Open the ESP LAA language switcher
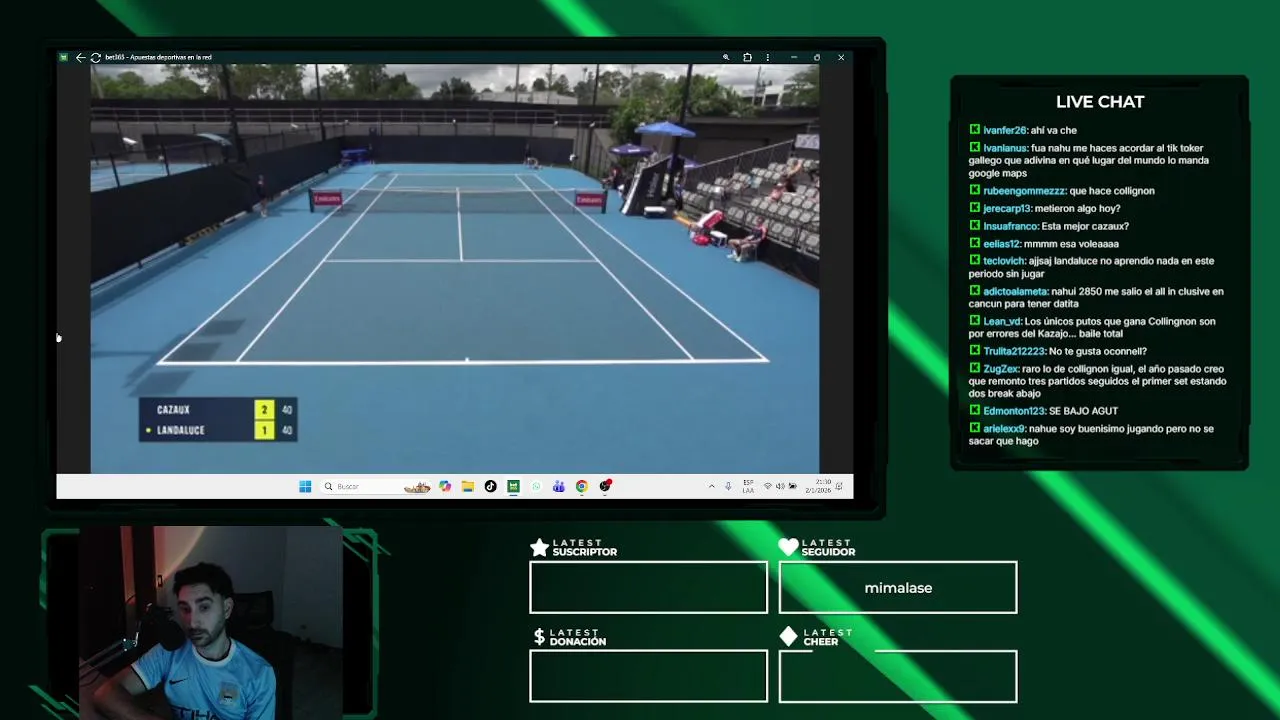This screenshot has width=1280, height=720. 748,487
